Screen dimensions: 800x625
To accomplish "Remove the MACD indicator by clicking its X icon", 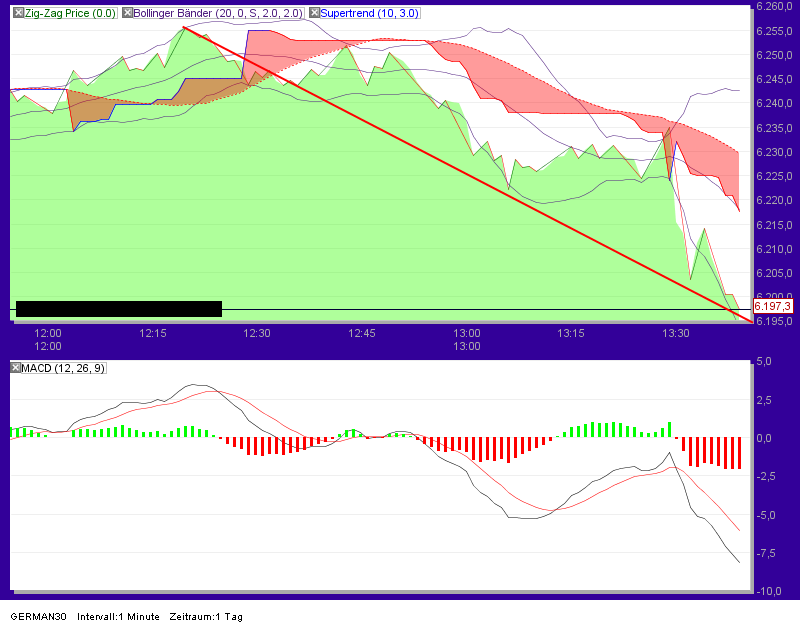I will click(x=16, y=368).
